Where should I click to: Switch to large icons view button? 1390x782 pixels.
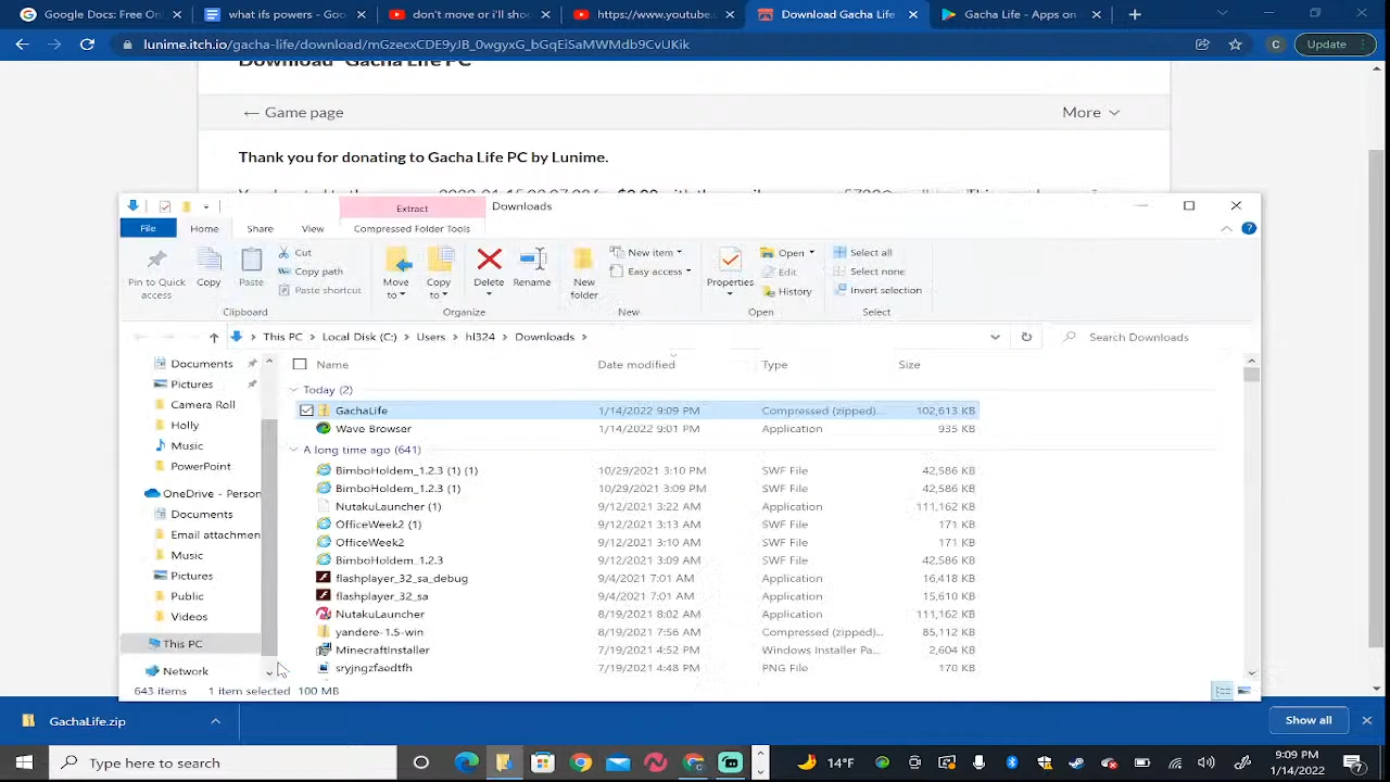tap(1244, 691)
